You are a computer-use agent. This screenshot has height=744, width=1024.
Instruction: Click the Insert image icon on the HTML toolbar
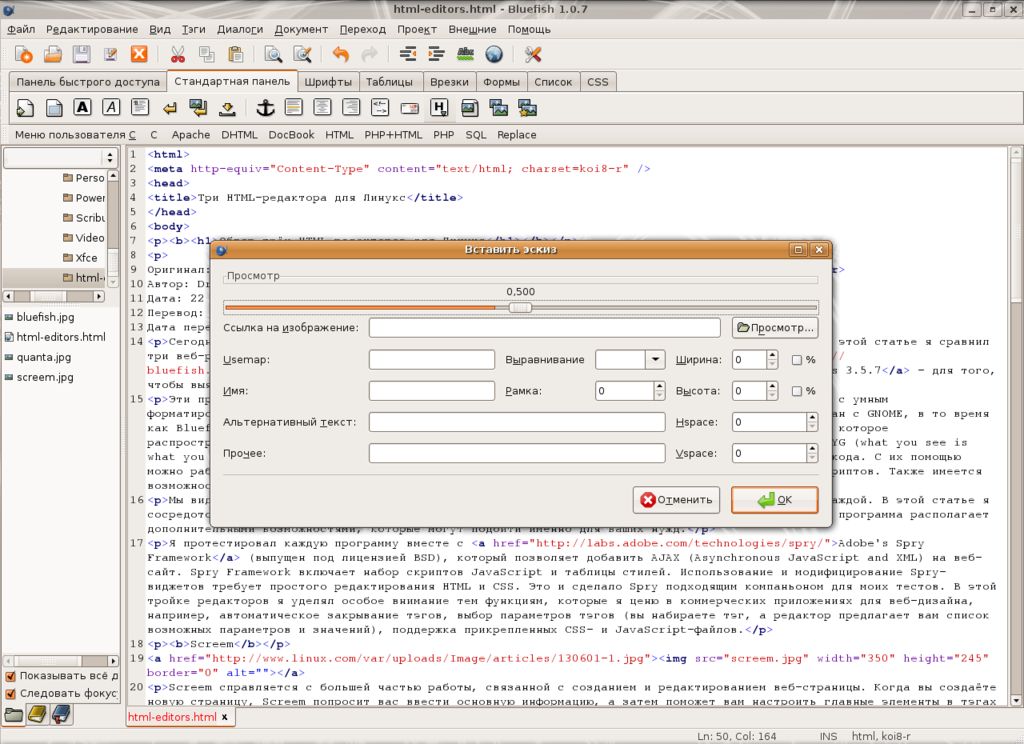(470, 108)
